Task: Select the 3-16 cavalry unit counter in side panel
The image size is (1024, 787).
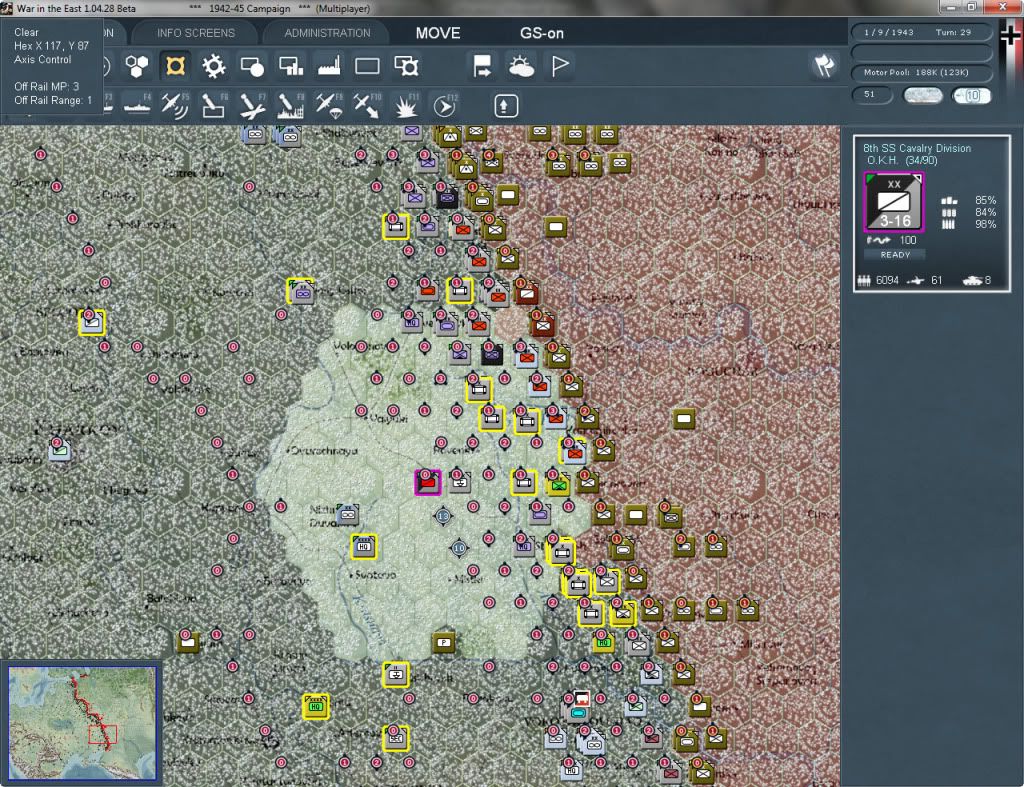Action: pos(894,202)
